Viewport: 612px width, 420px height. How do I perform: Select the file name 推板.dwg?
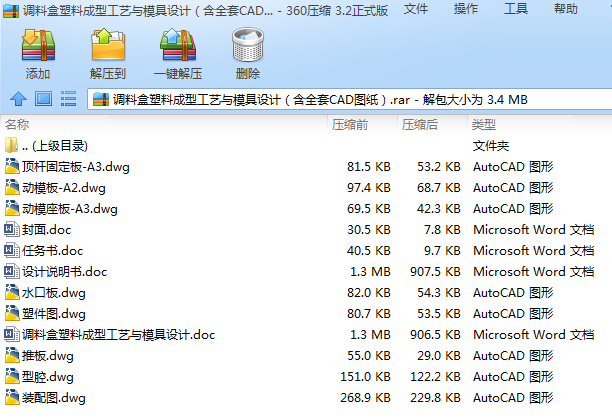coord(48,356)
